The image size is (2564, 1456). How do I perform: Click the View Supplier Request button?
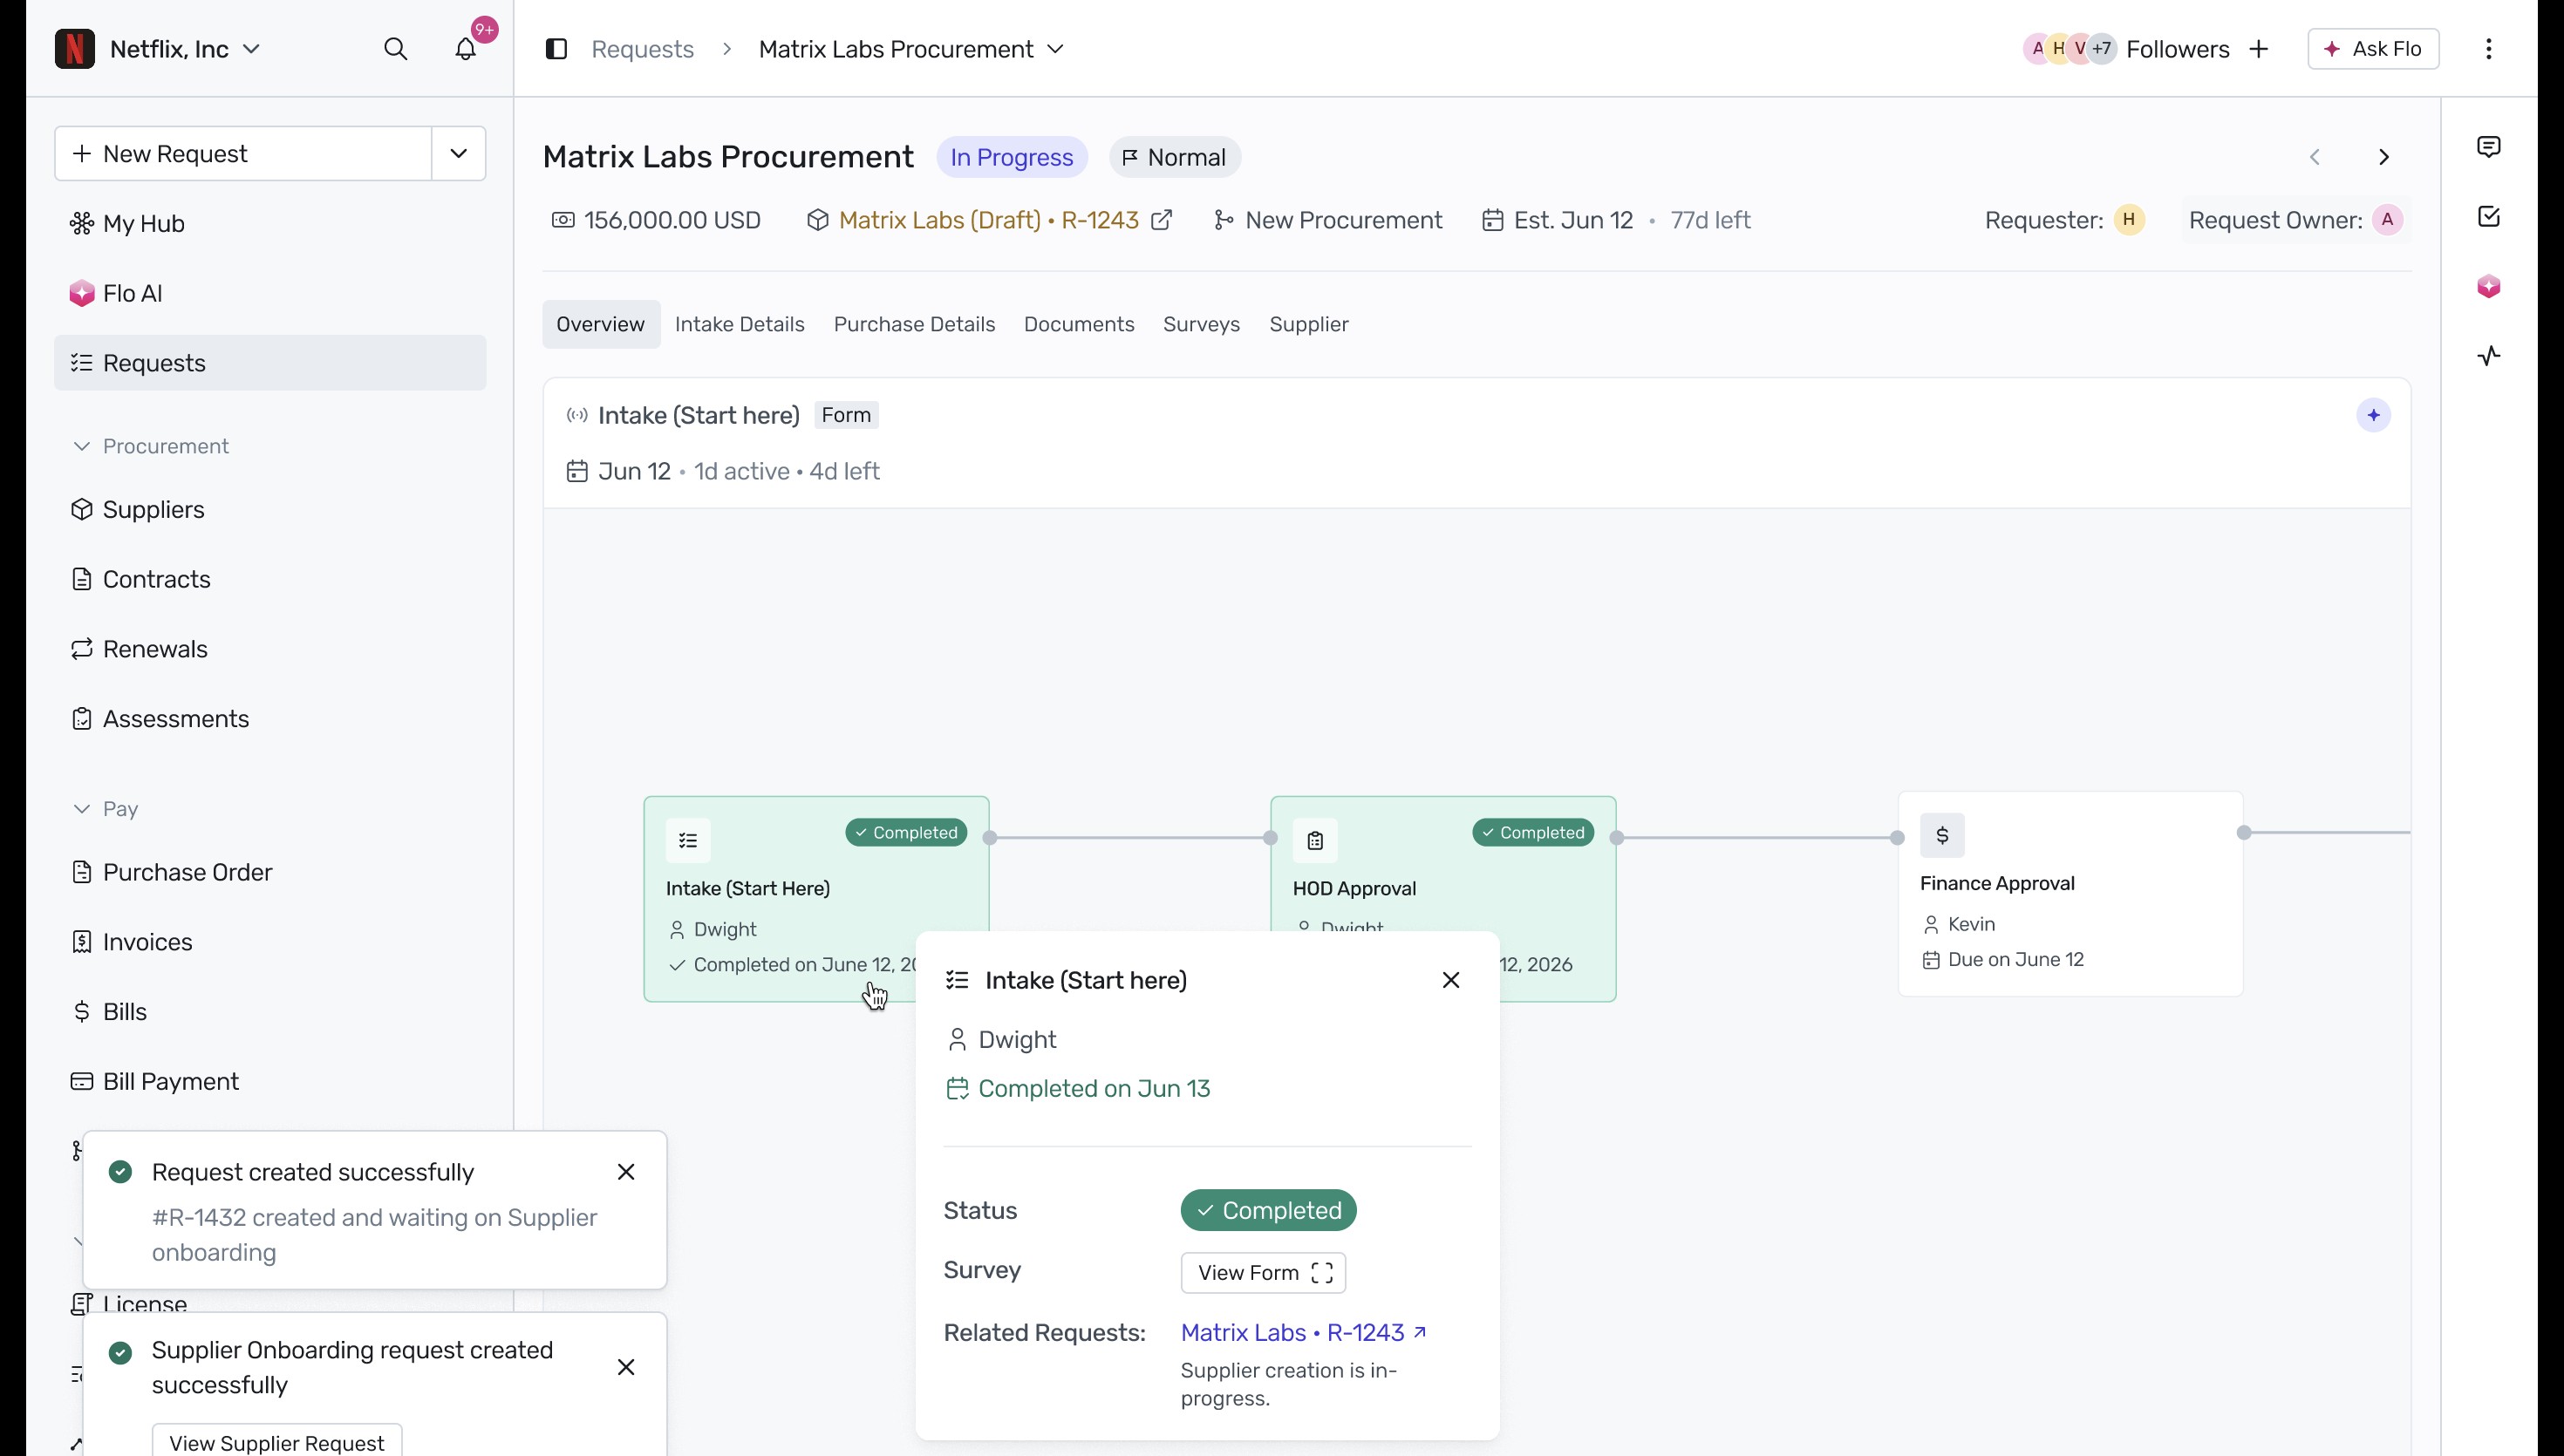277,1441
